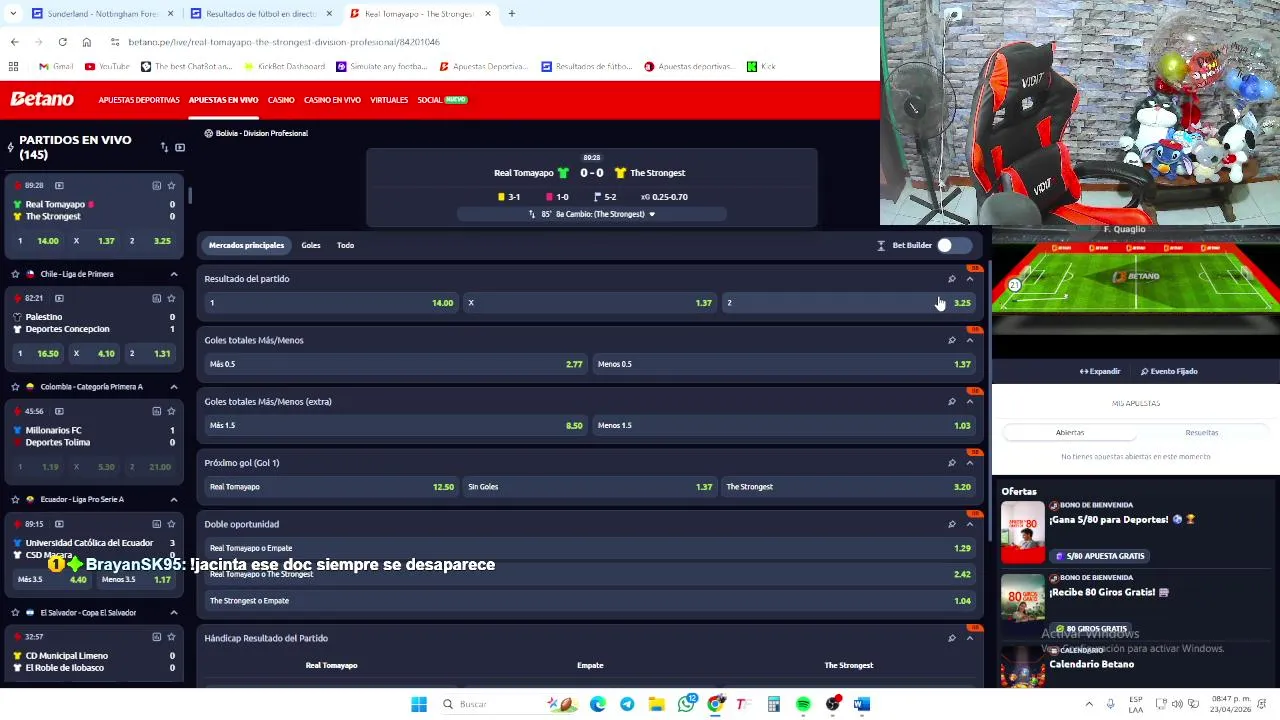Screen dimensions: 1280x720
Task: Collapse Goles totales Más/Menos market
Action: tap(970, 340)
